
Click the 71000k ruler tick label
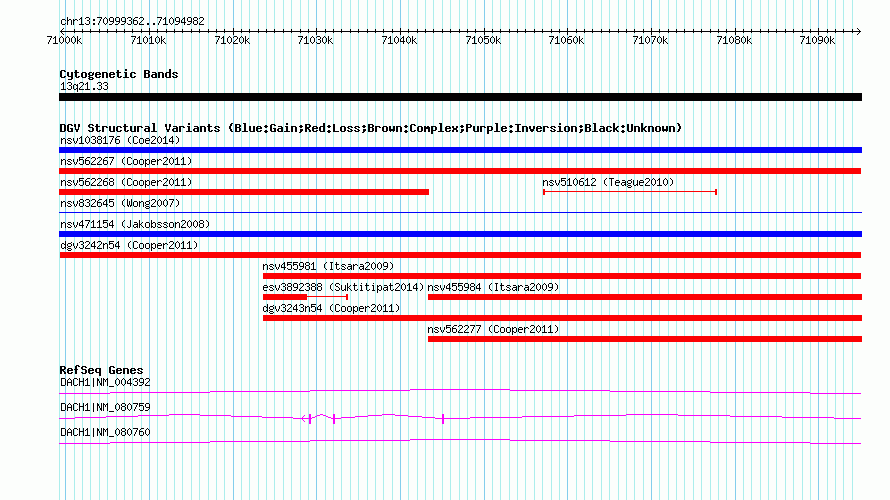point(64,40)
